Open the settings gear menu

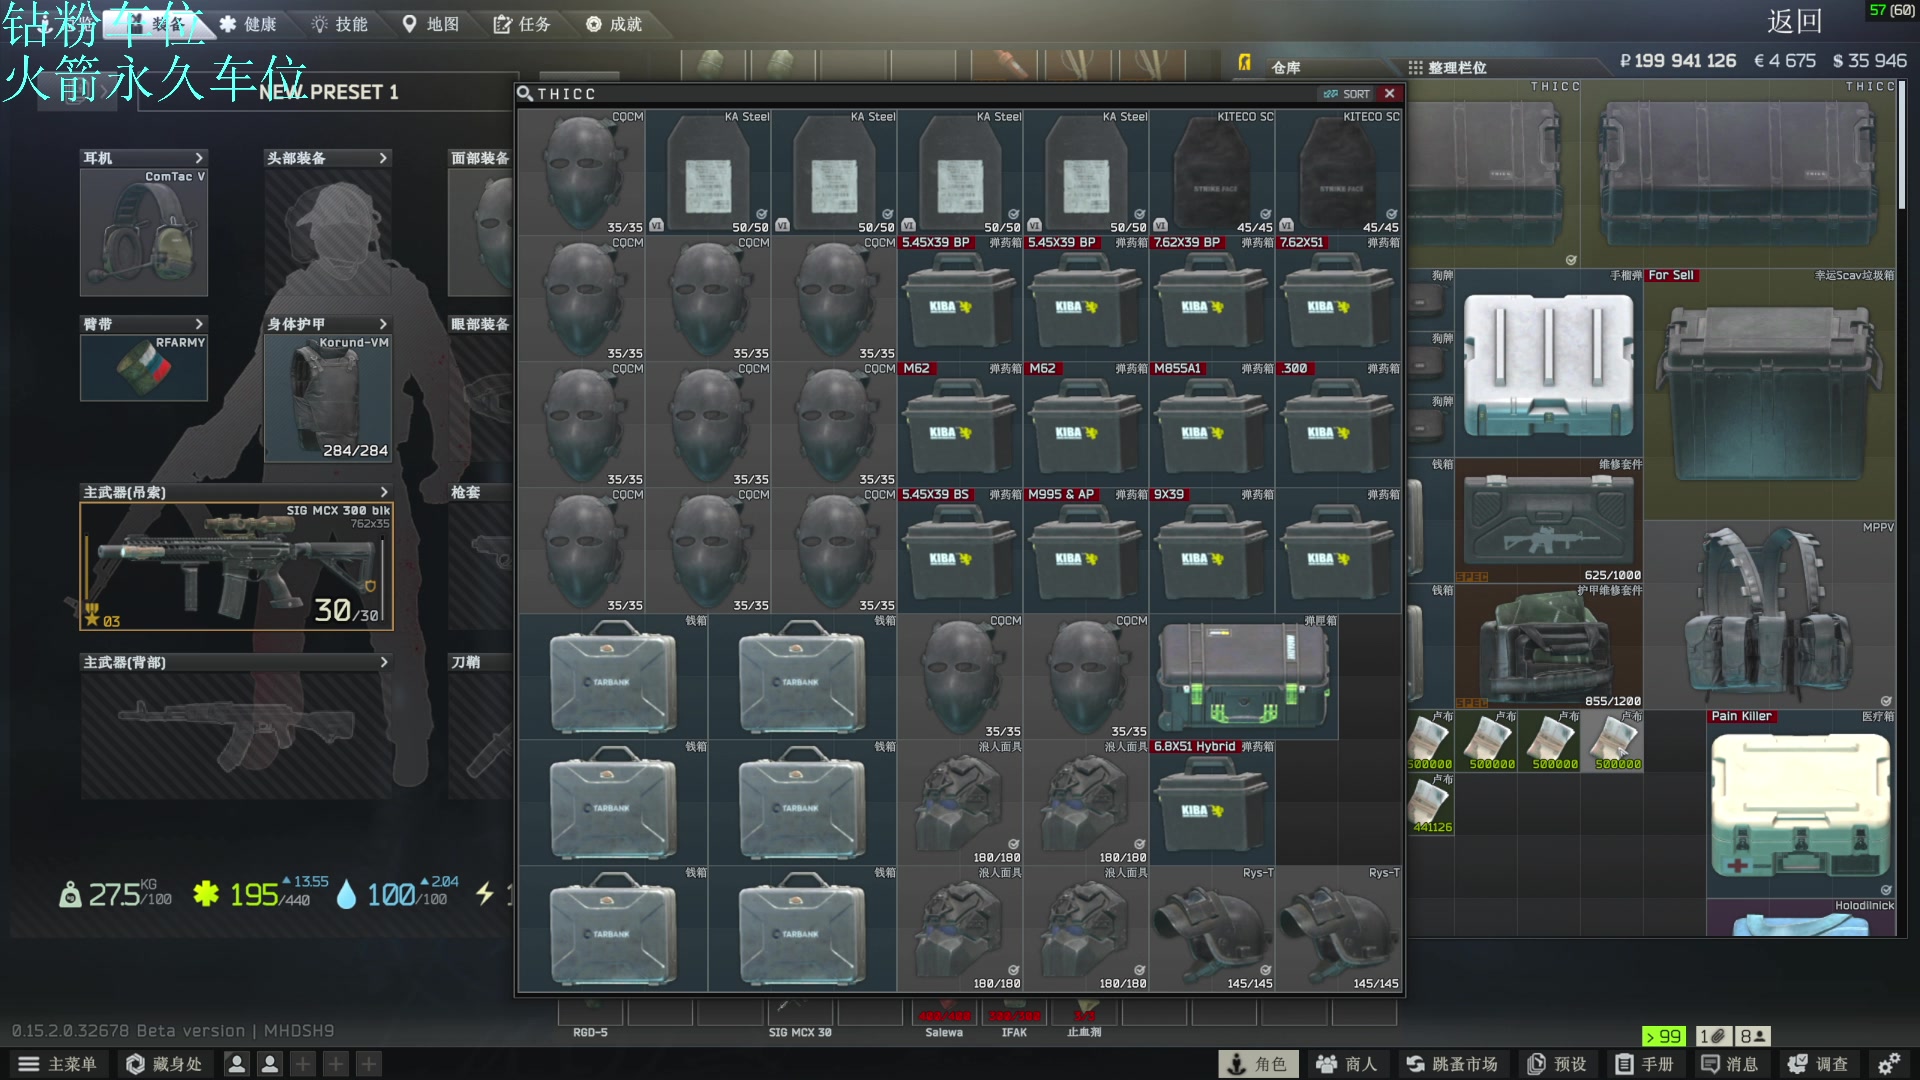(1889, 1064)
